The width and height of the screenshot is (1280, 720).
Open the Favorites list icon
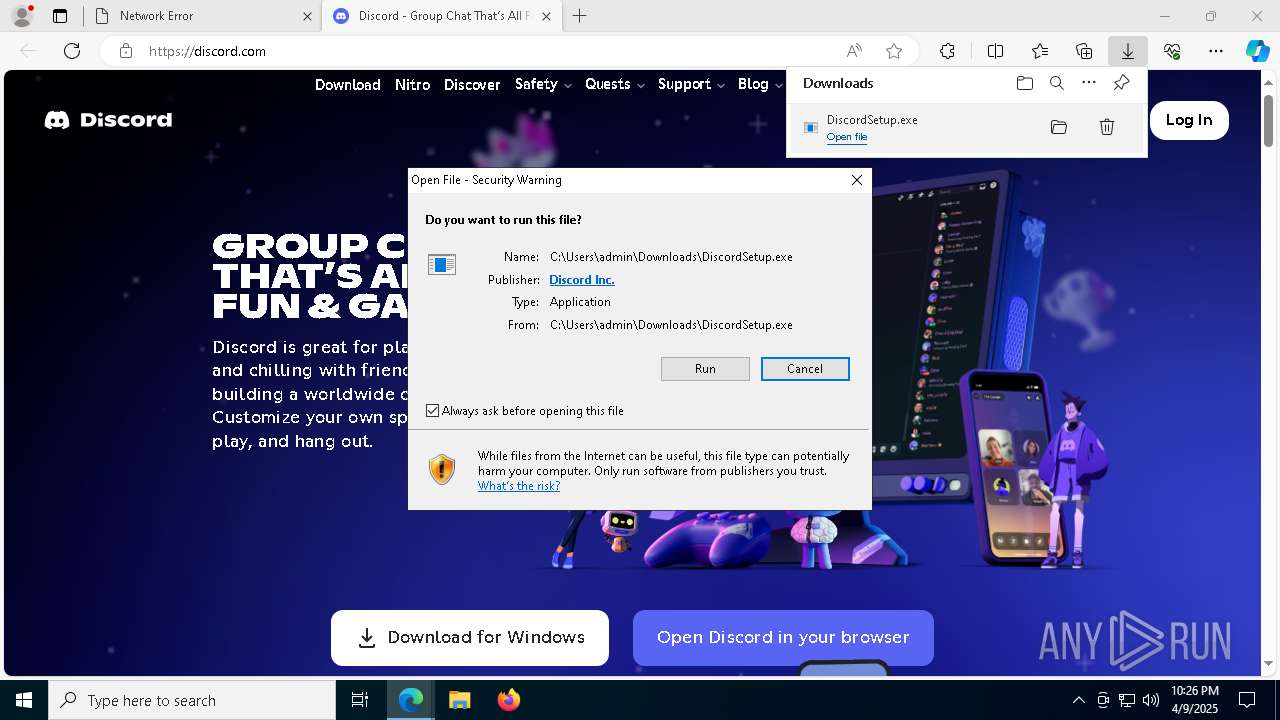pos(1040,51)
